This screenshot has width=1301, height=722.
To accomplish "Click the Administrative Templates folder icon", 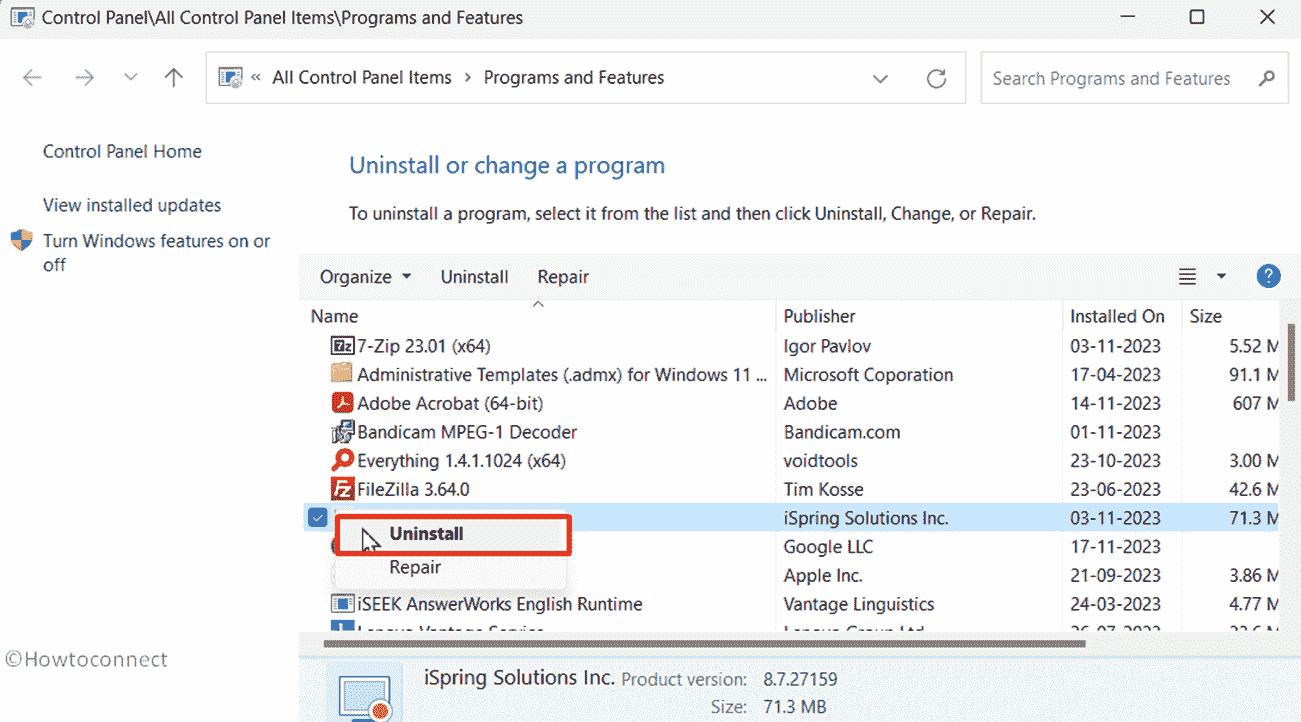I will pos(342,375).
